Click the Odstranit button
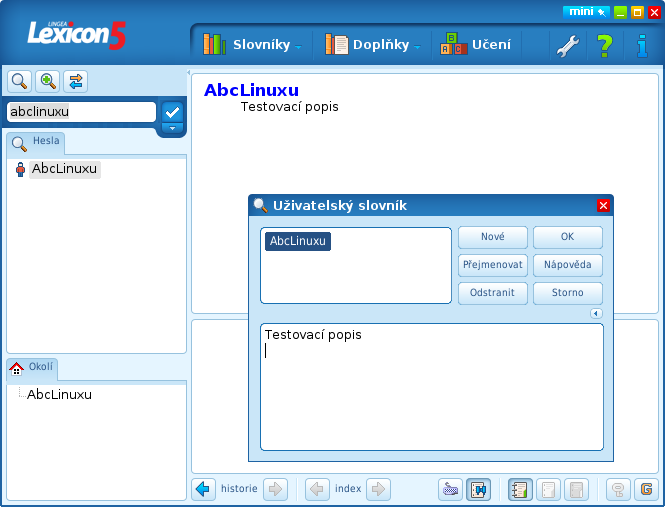Image resolution: width=665 pixels, height=507 pixels. [x=493, y=293]
